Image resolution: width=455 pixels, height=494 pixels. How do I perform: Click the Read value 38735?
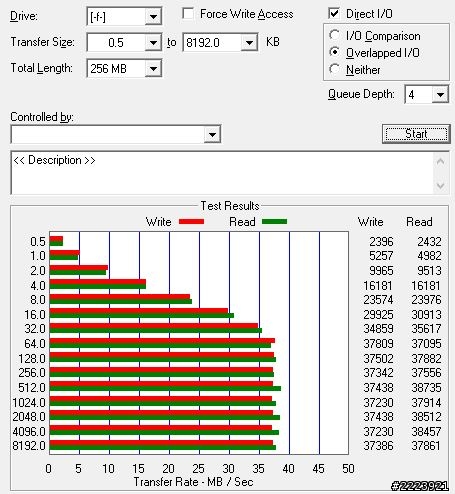click(x=426, y=387)
